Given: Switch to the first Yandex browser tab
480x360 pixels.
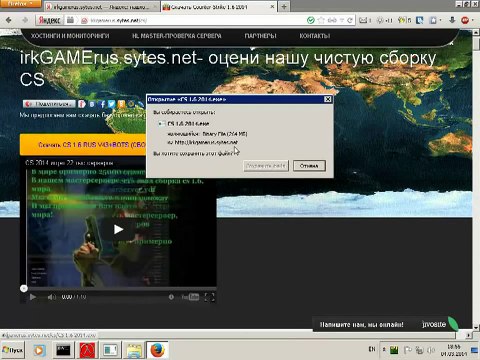Looking at the screenshot, I should tap(102, 7).
